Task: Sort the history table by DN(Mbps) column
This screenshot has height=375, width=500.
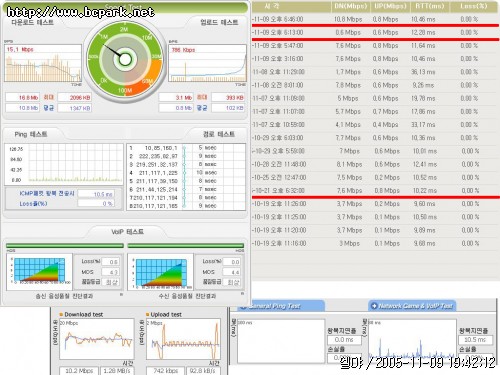Action: click(x=350, y=6)
